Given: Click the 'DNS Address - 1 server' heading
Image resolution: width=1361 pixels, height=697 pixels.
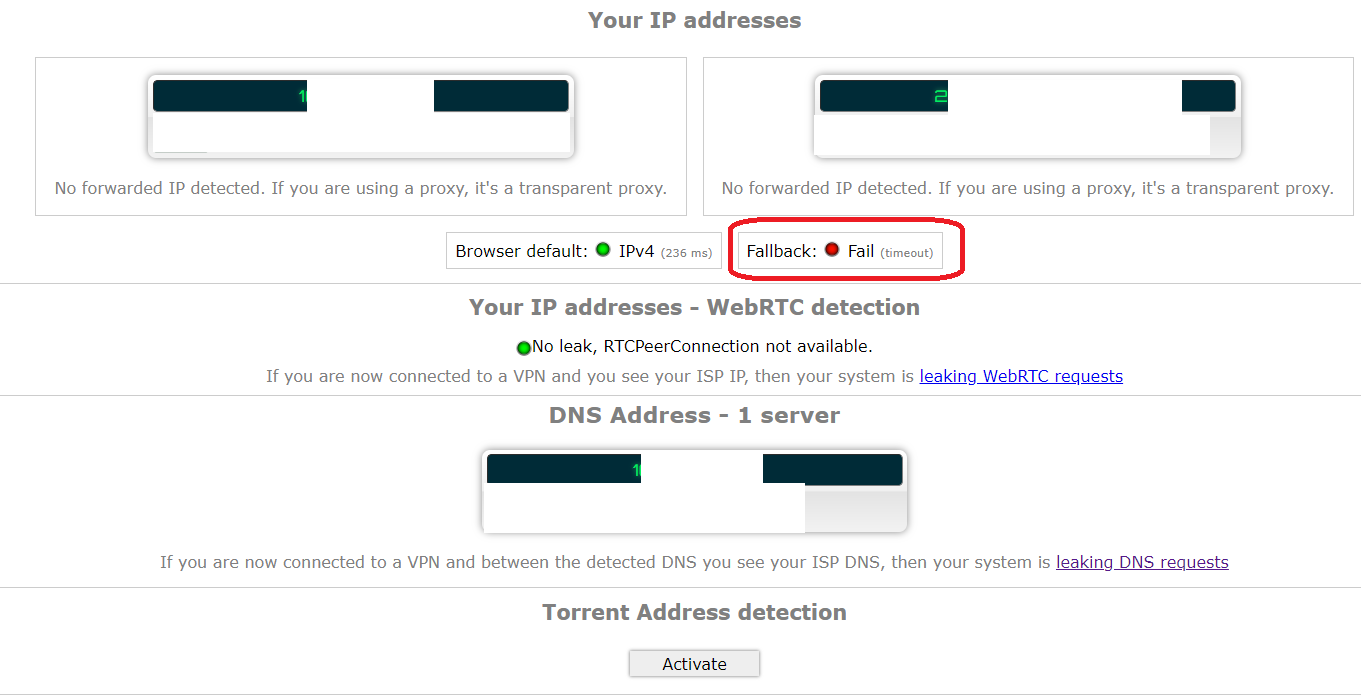Looking at the screenshot, I should coord(694,415).
